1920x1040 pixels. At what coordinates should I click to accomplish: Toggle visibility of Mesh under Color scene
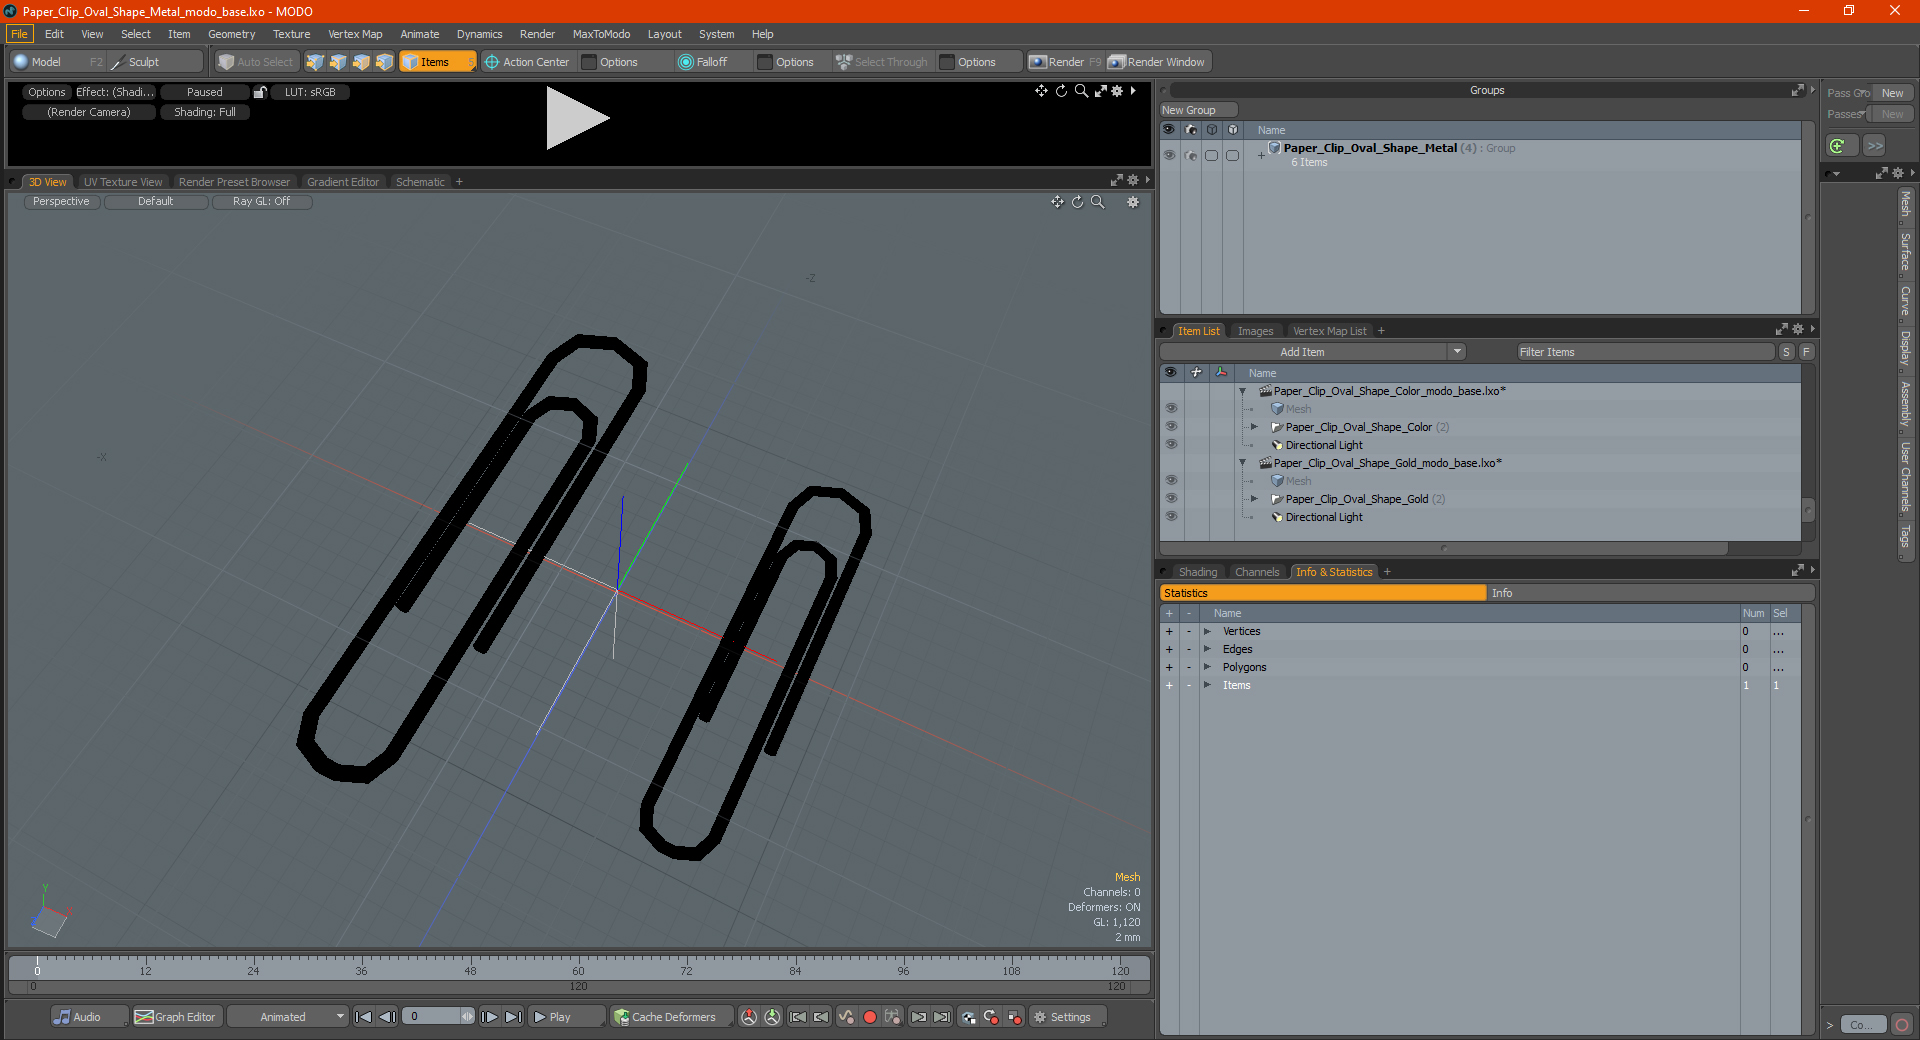pyautogui.click(x=1171, y=409)
